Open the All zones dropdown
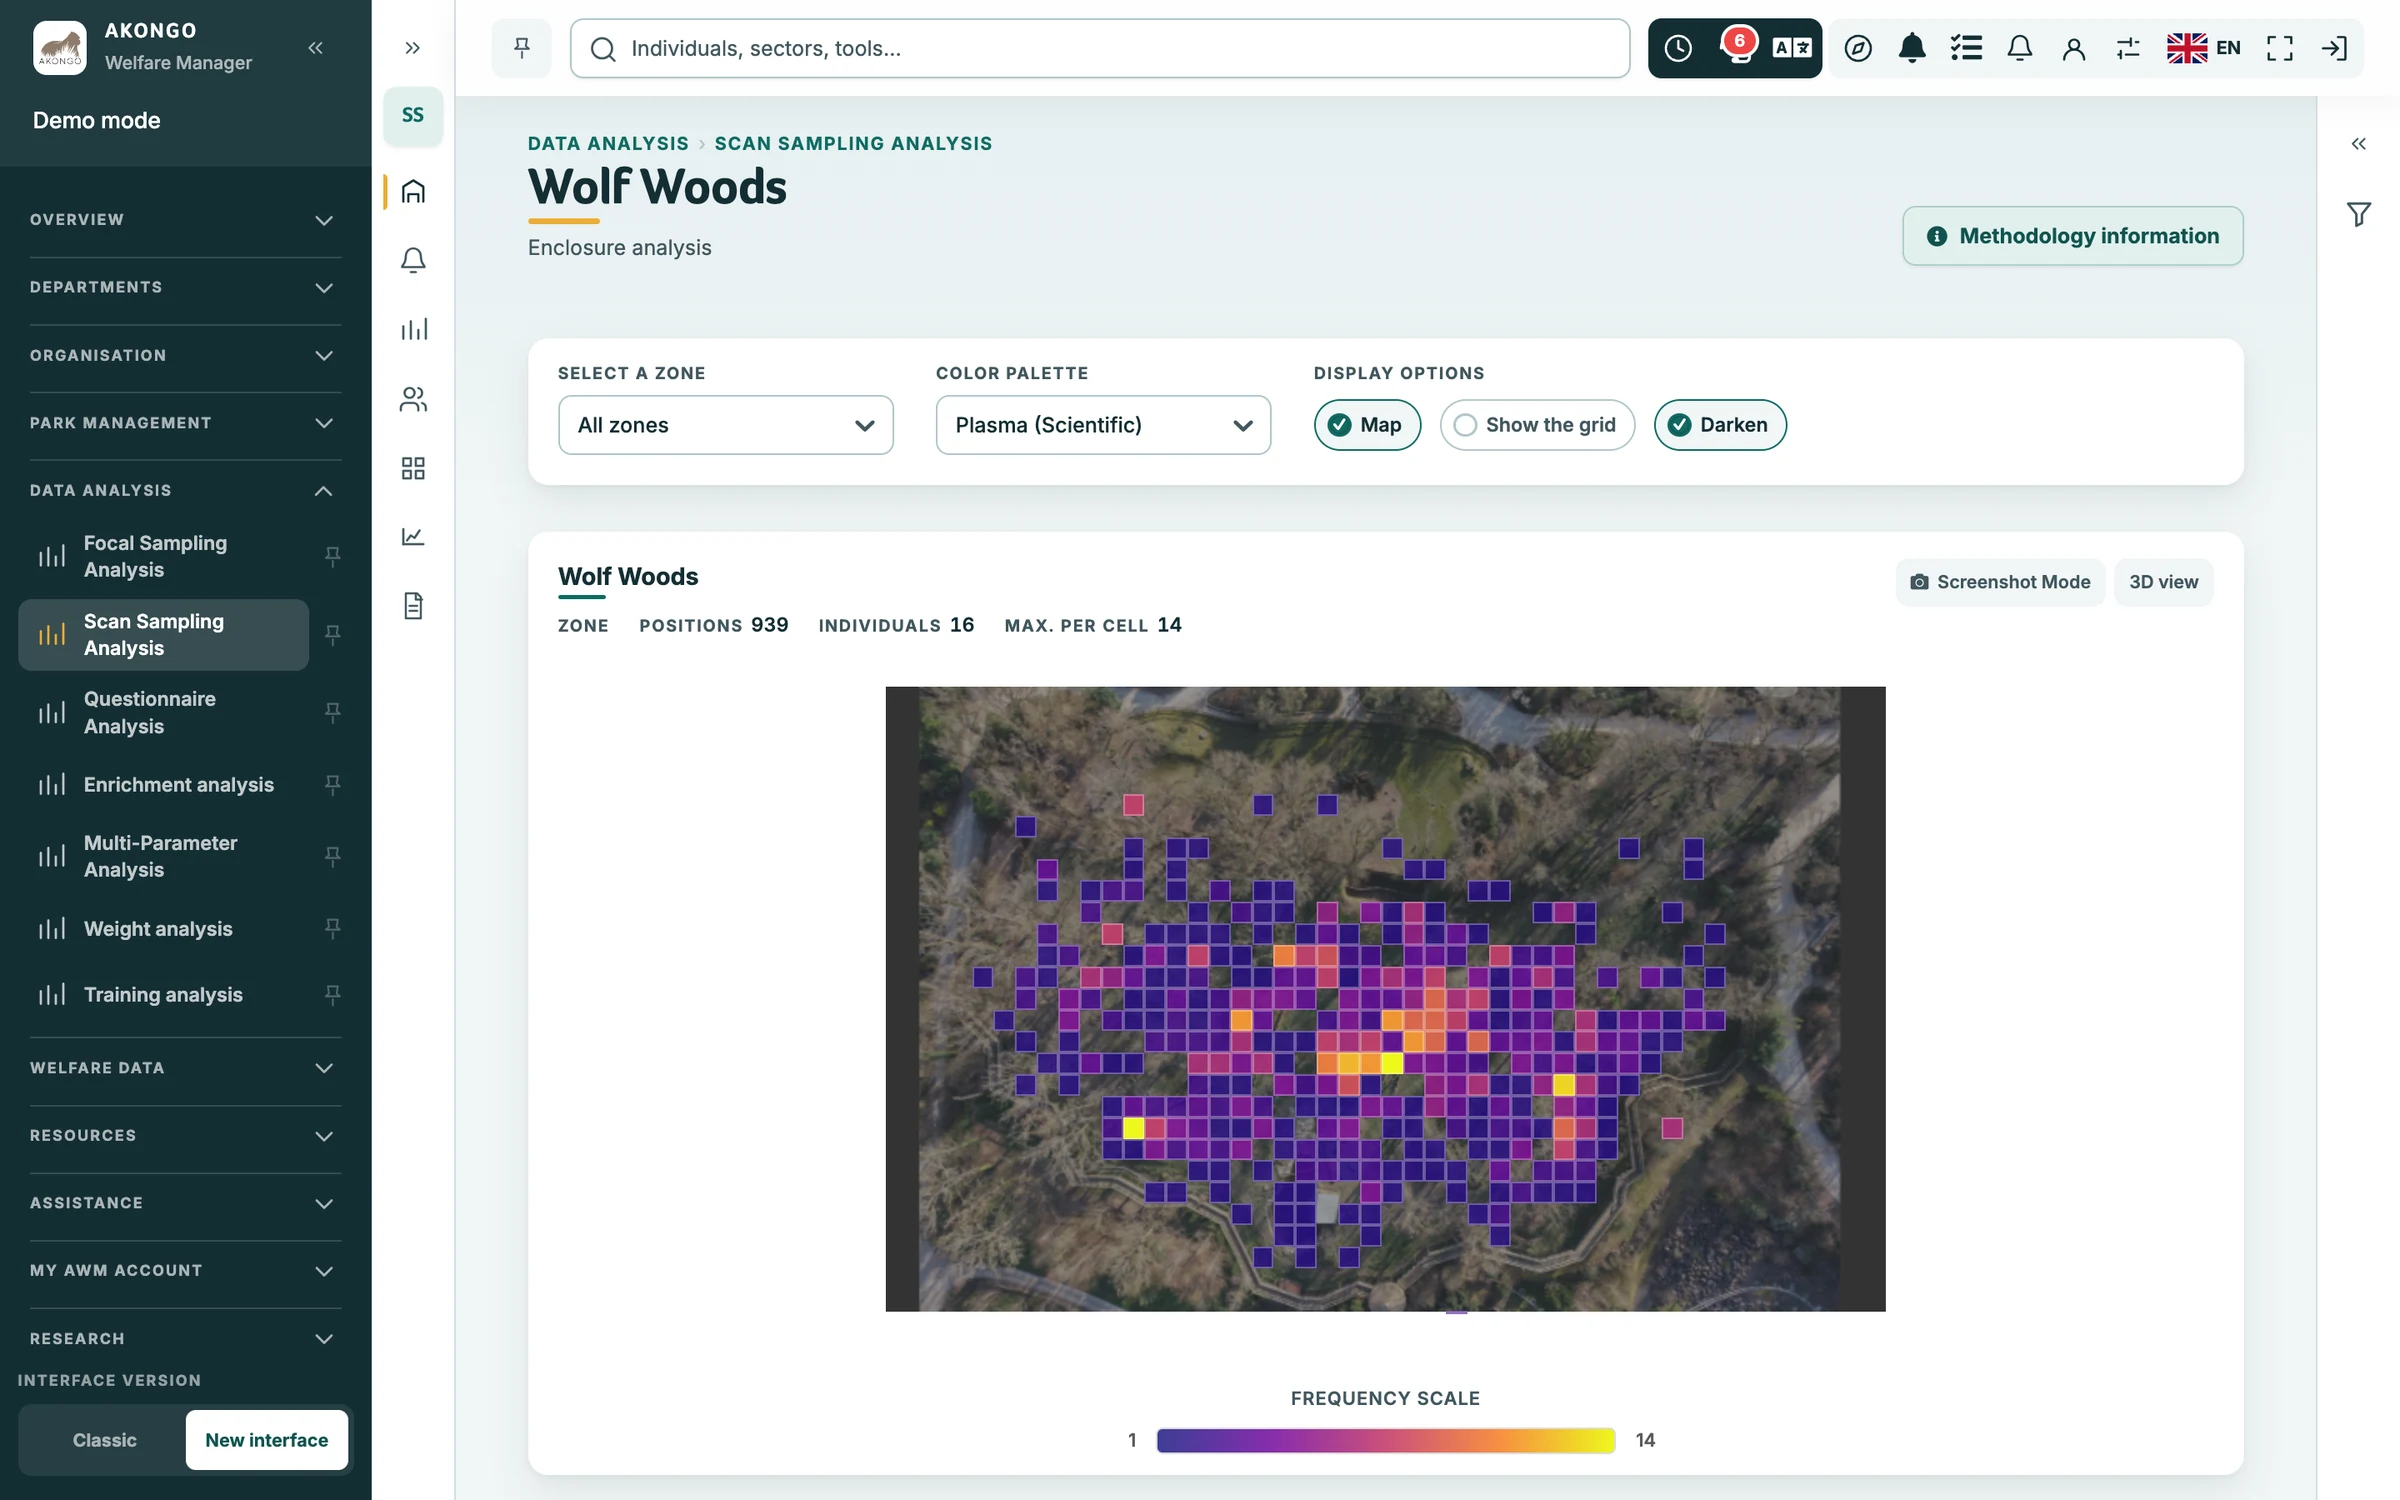 (726, 425)
